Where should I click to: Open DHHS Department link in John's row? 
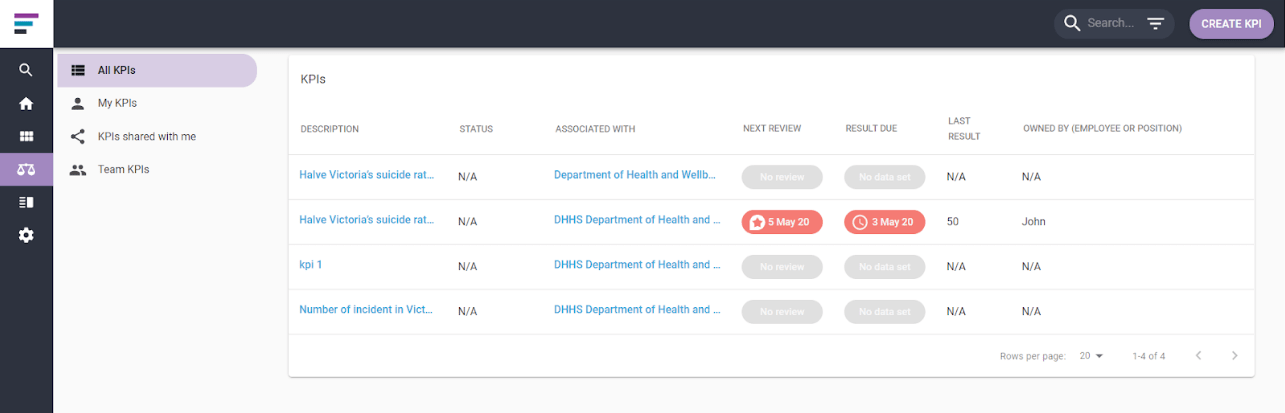638,219
